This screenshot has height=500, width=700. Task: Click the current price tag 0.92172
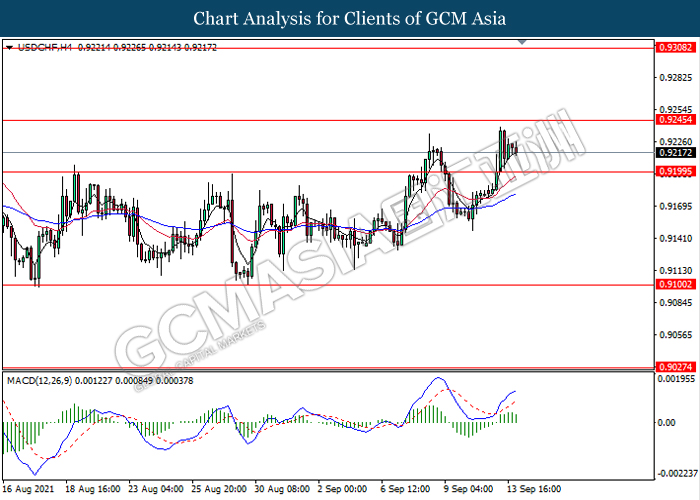(x=676, y=153)
